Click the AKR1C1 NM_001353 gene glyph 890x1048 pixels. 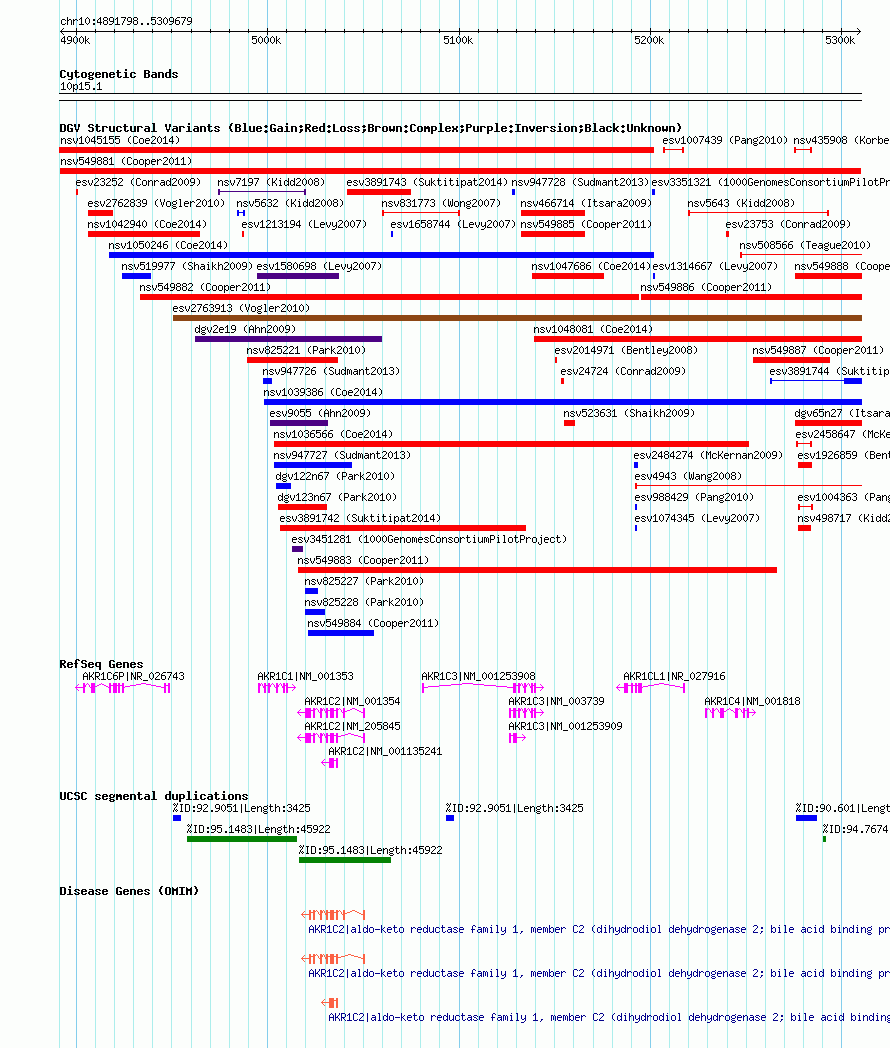(x=277, y=688)
